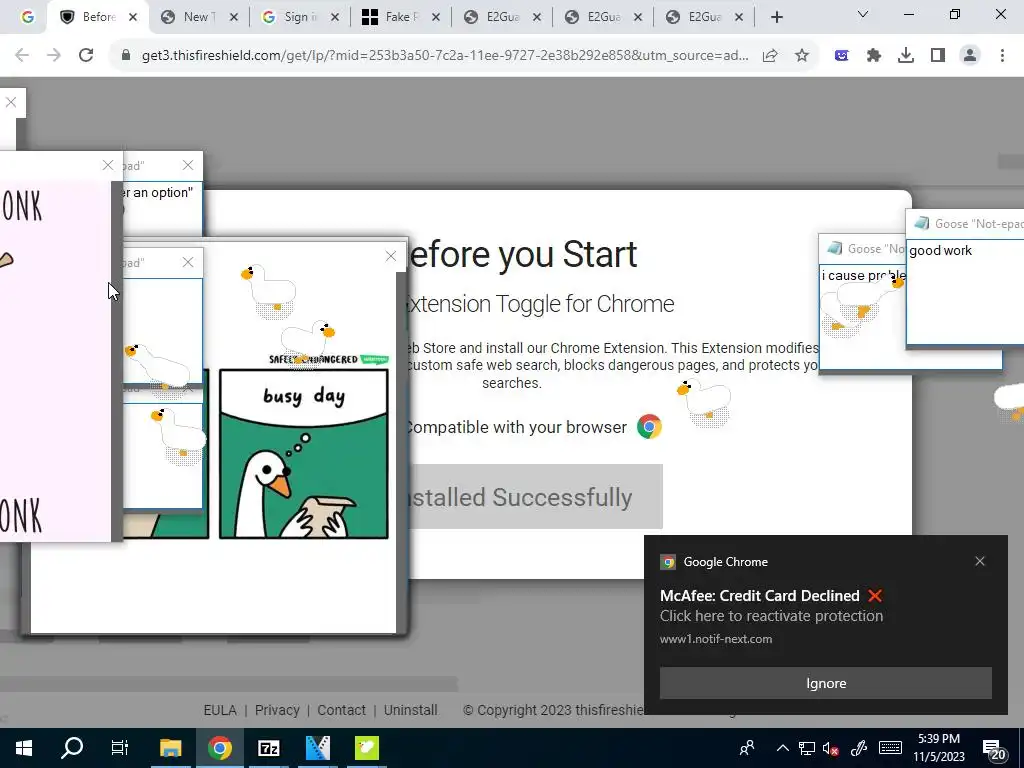This screenshot has width=1024, height=768.
Task: Open 7-Zip from taskbar
Action: (268, 748)
